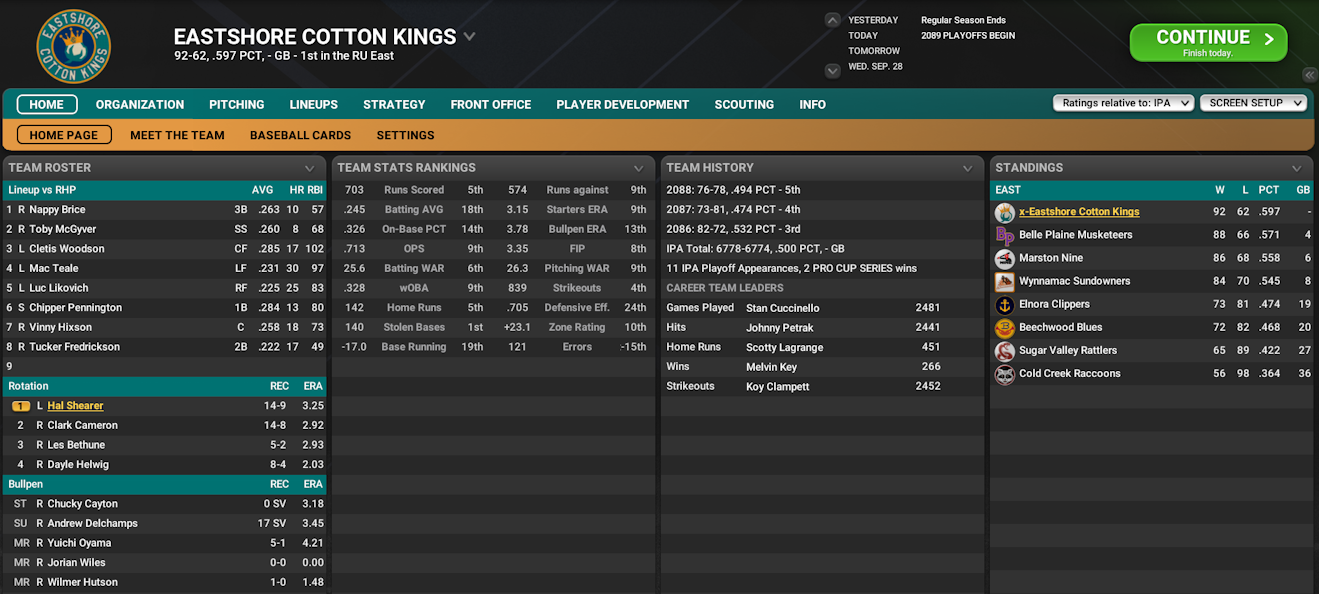This screenshot has width=1319, height=594.
Task: Click the Eastshore Cotton Kings team logo
Action: pyautogui.click(x=73, y=46)
